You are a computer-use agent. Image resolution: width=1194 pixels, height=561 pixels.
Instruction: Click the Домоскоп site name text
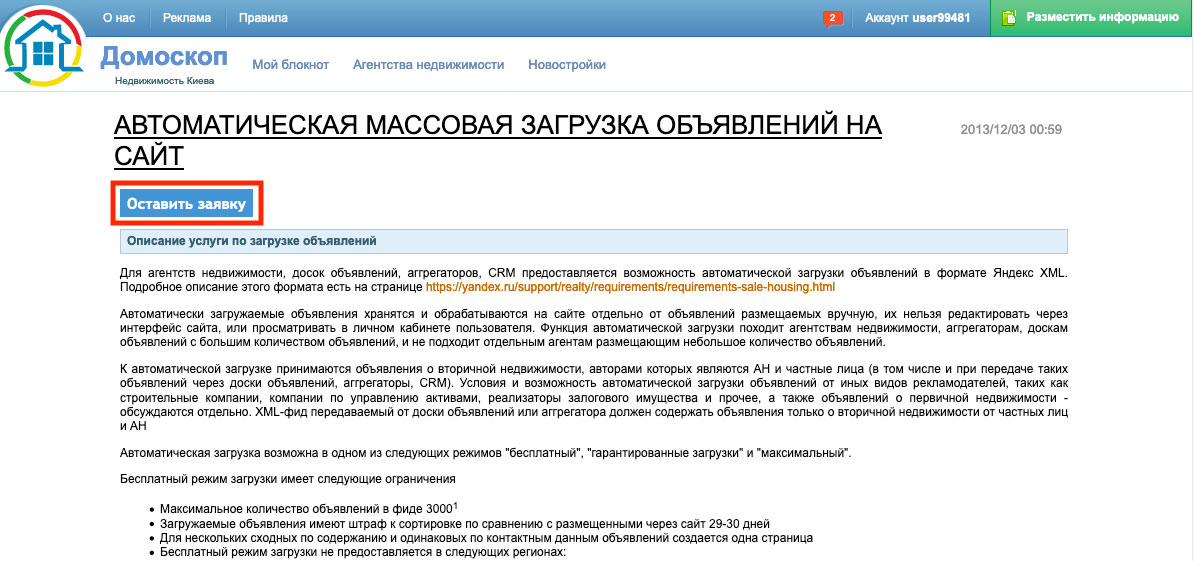[x=163, y=56]
